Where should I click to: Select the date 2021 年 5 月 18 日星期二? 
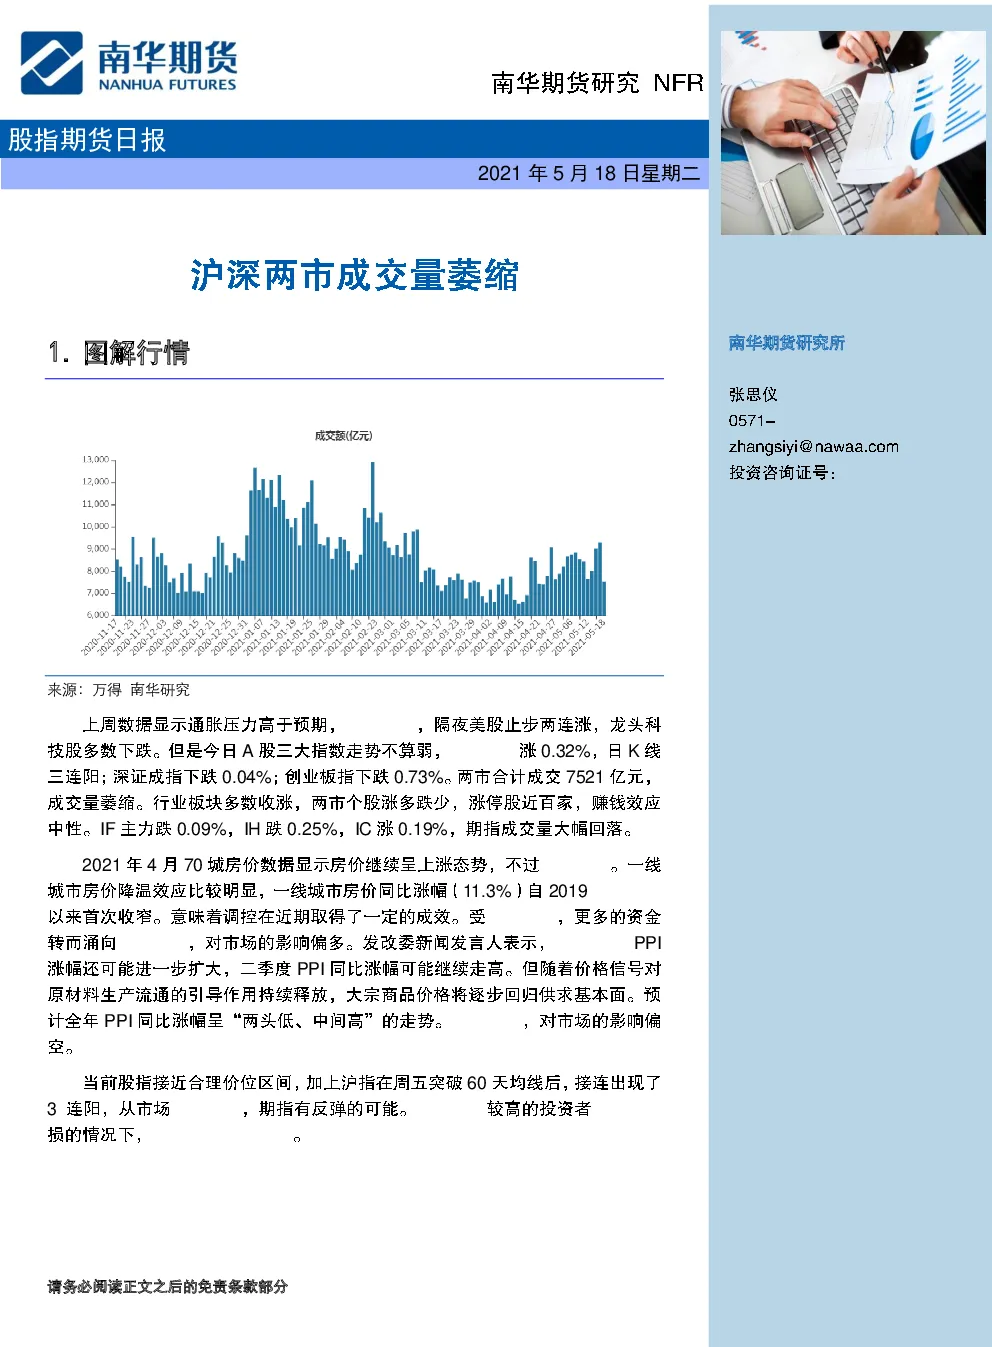click(588, 174)
